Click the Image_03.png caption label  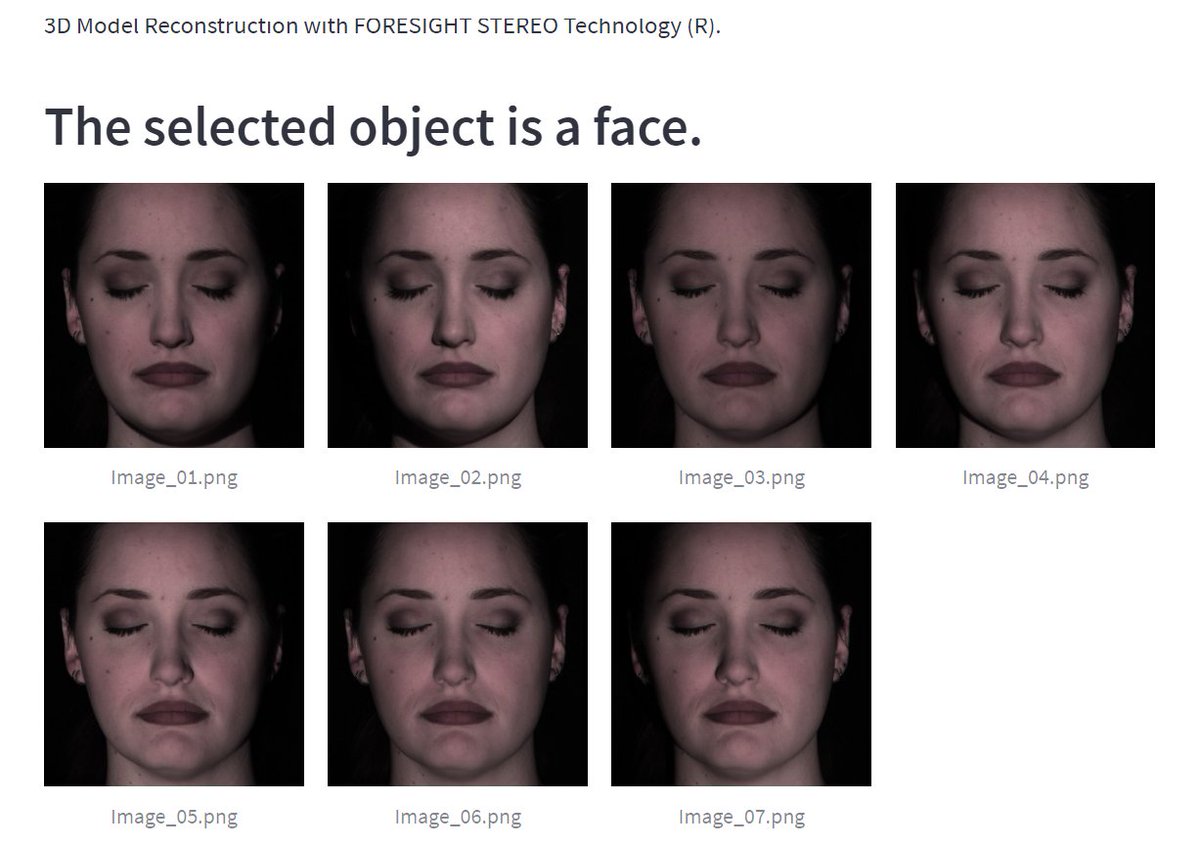[x=741, y=478]
